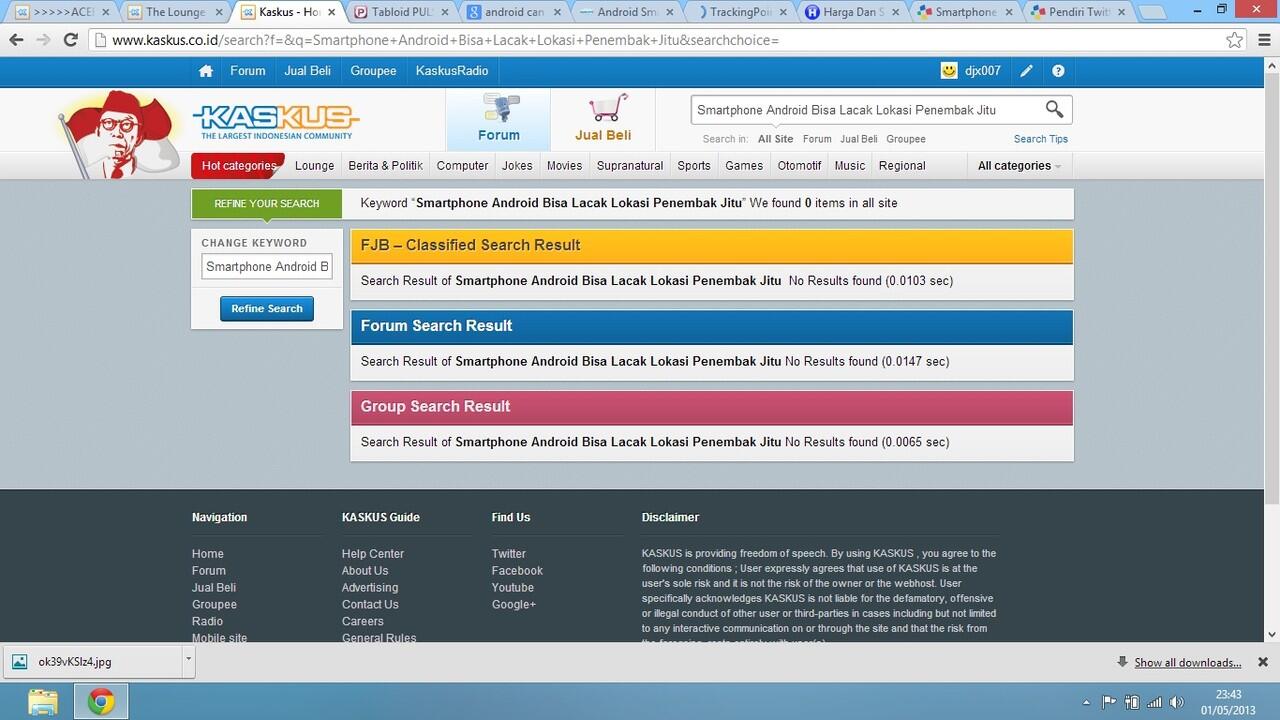The image size is (1280, 720).
Task: Click the Kaskus home icon
Action: 206,71
